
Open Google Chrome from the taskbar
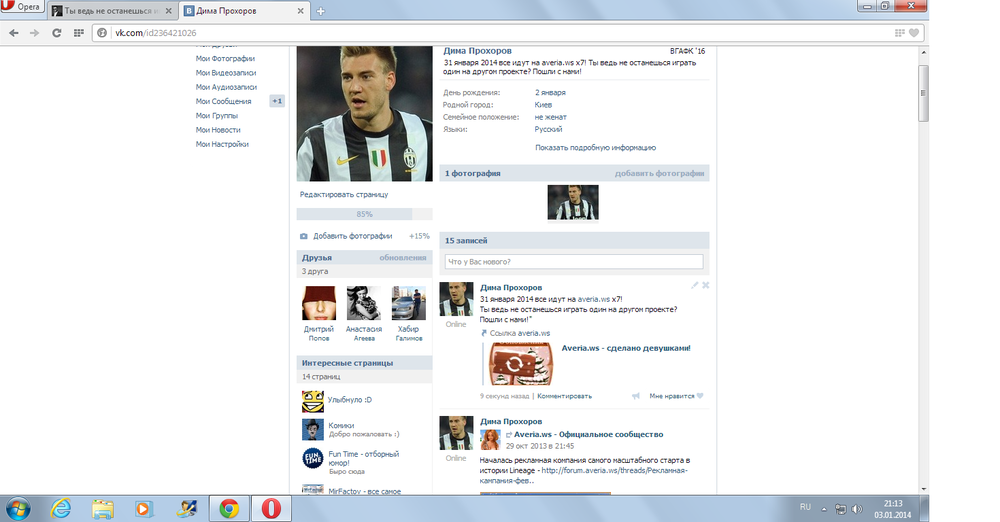229,508
